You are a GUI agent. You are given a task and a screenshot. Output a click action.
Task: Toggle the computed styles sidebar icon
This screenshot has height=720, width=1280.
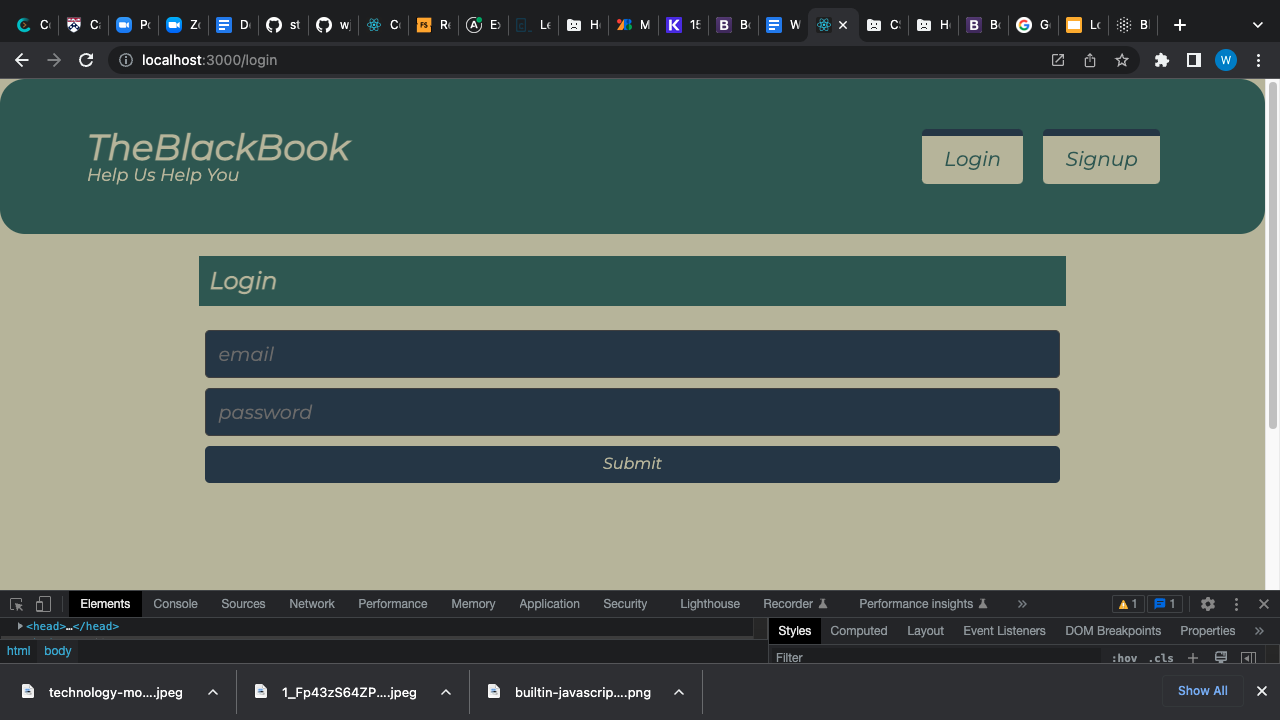1248,658
